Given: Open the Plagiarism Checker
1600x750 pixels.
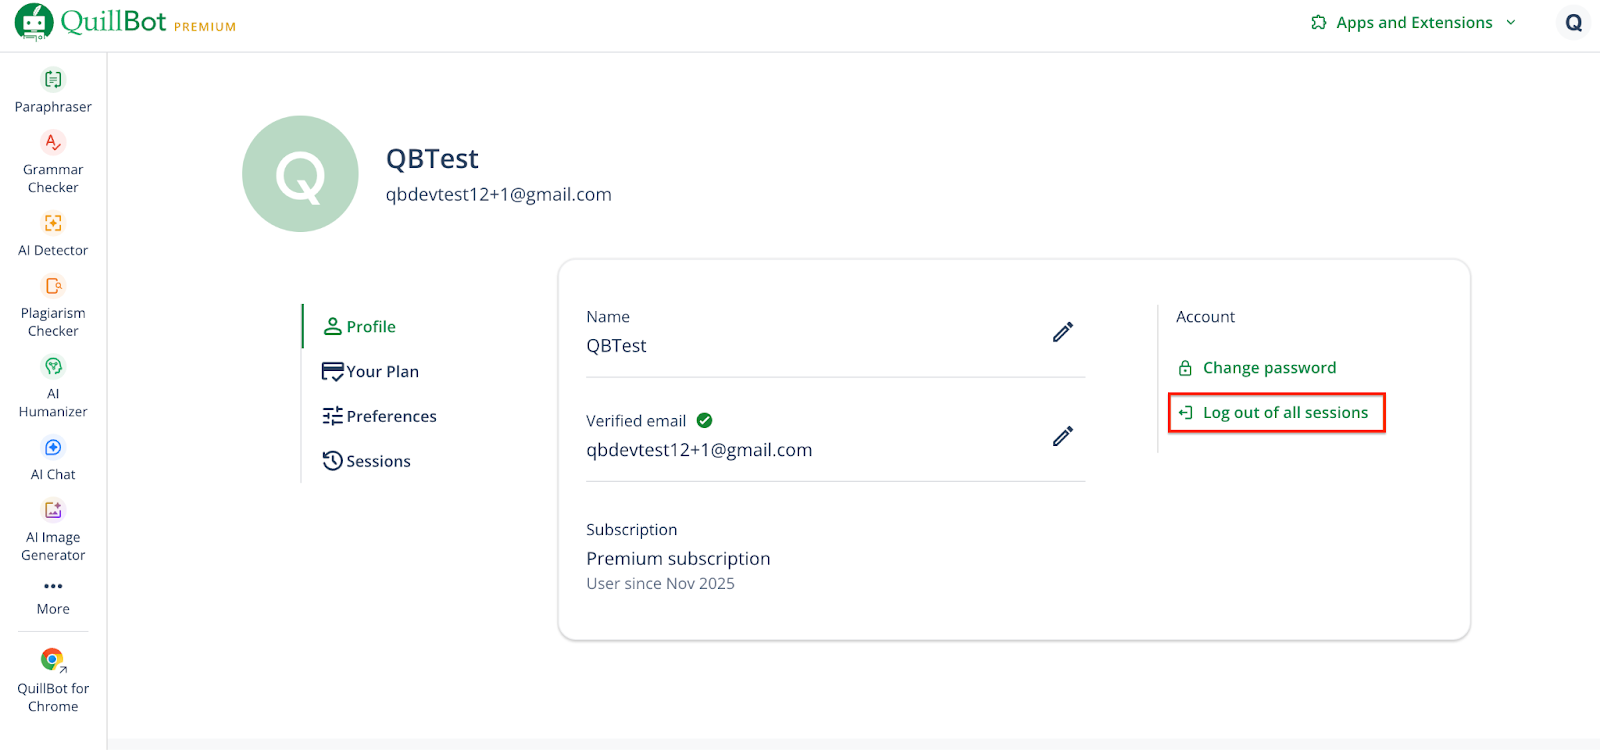Looking at the screenshot, I should 53,306.
